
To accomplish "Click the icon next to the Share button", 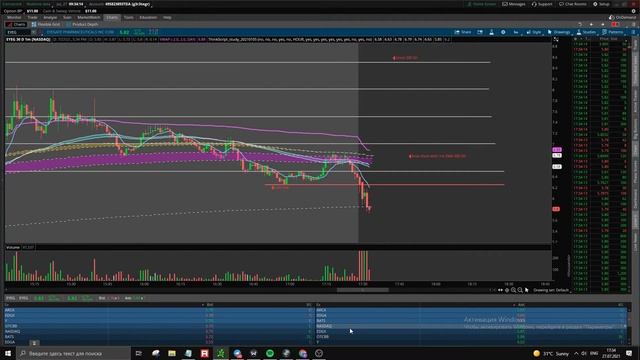I will pos(480,32).
